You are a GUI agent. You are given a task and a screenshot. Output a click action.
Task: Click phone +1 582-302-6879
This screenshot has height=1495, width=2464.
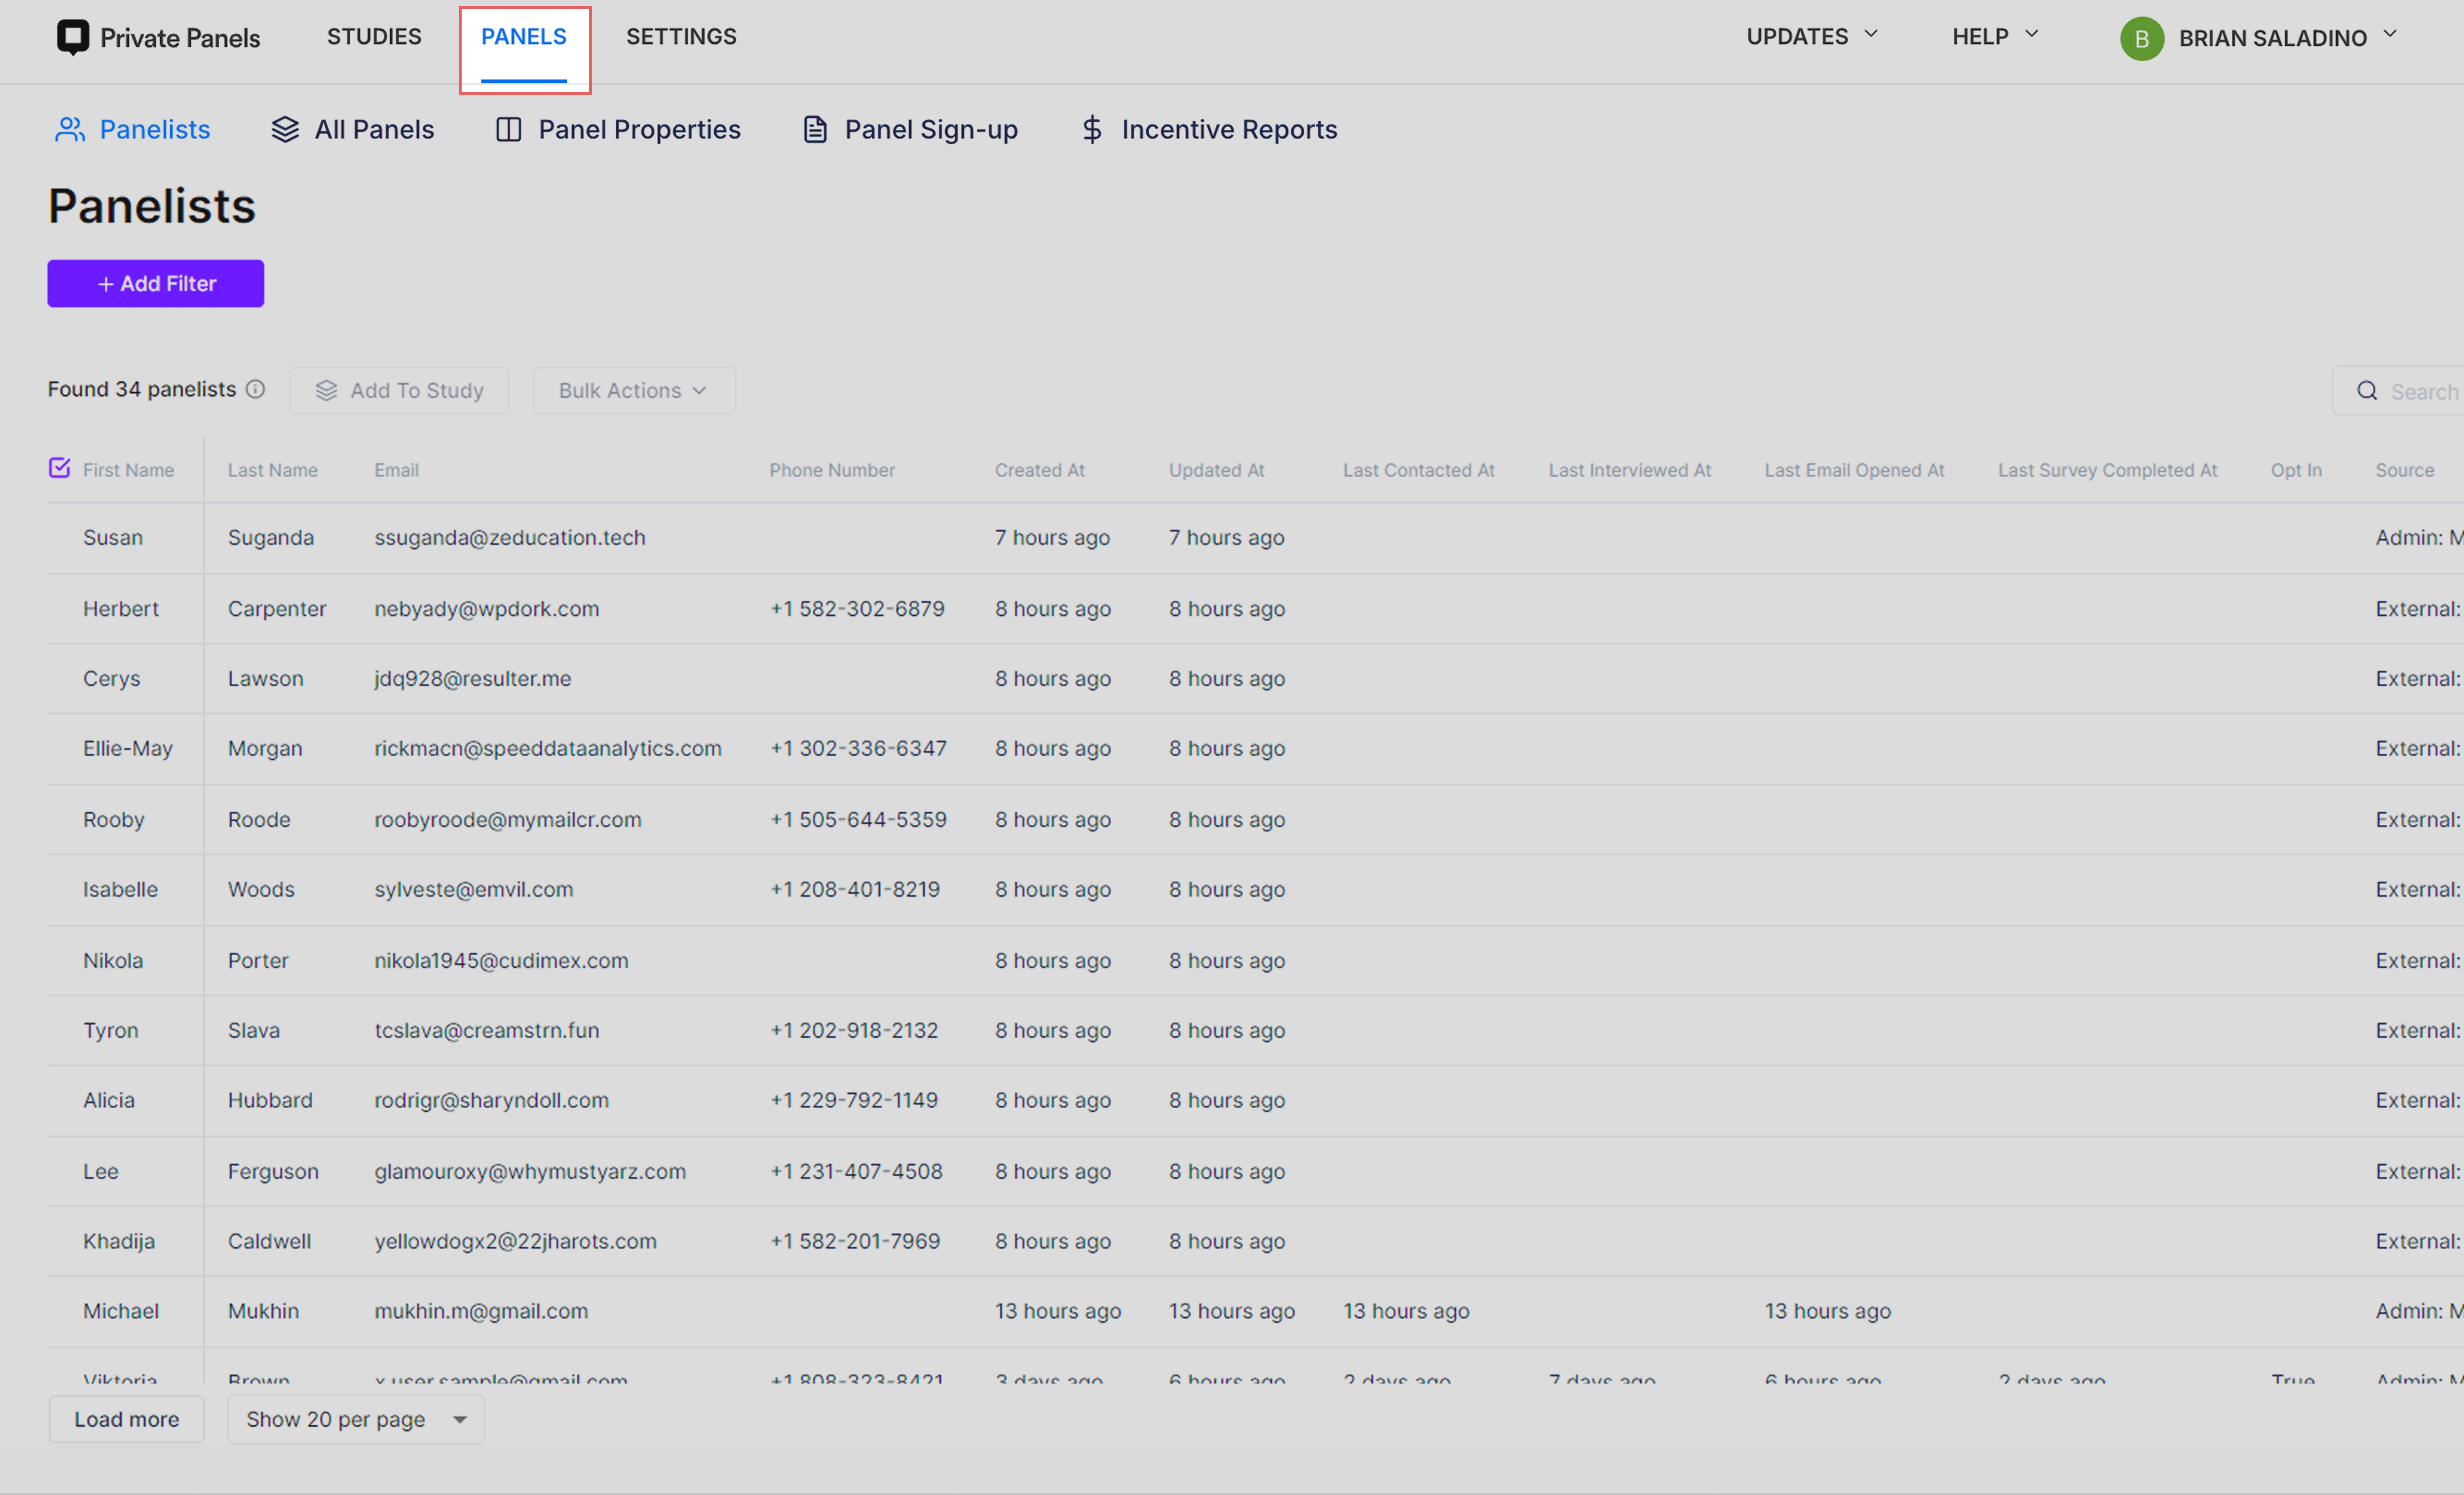click(857, 609)
